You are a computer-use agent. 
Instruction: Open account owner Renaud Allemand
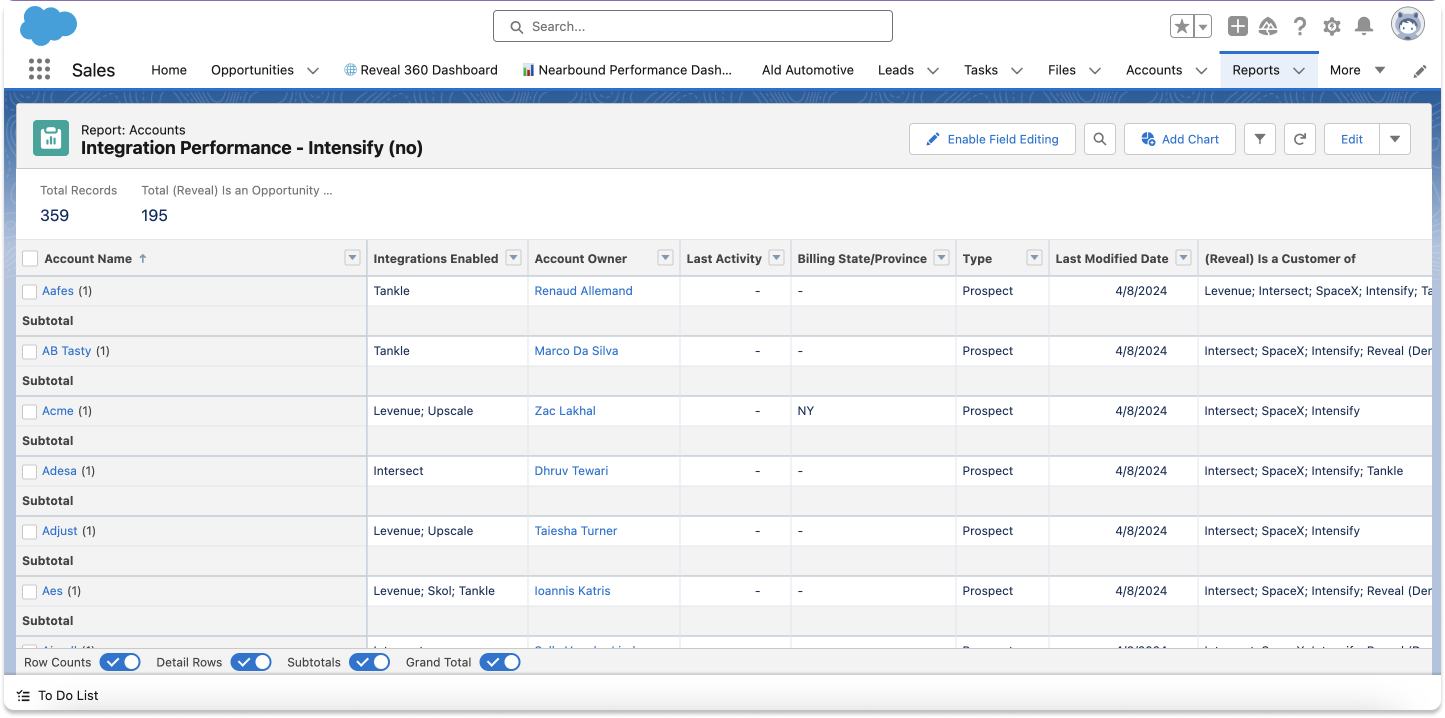(x=584, y=291)
